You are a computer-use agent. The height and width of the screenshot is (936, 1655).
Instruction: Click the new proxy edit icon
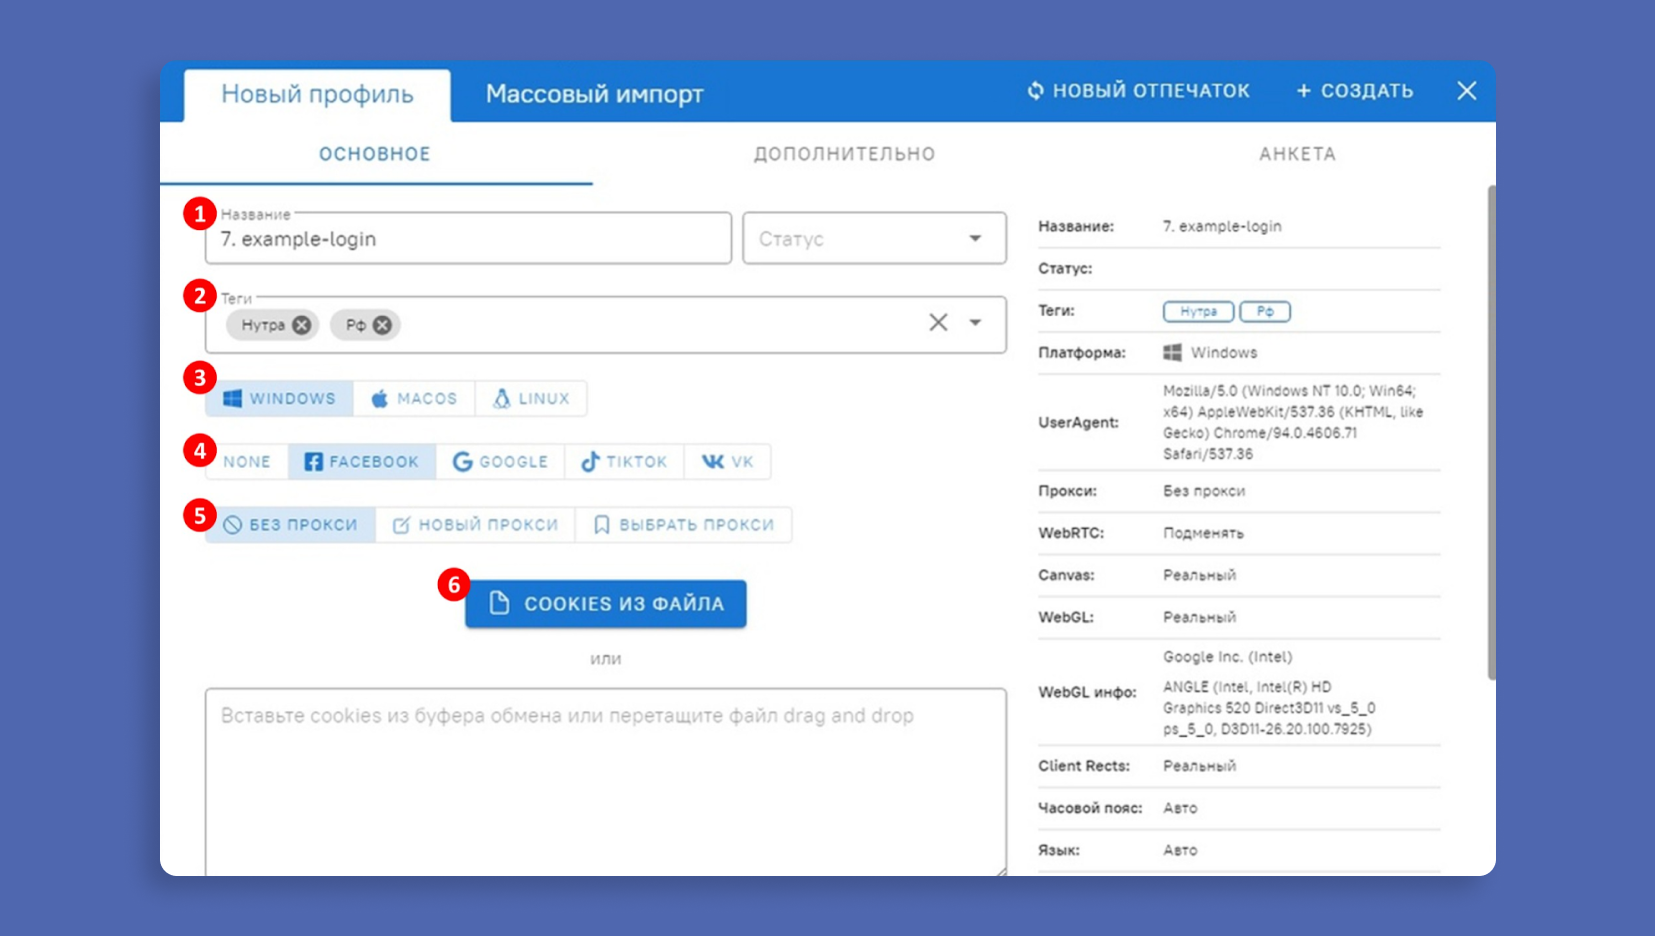click(x=401, y=525)
